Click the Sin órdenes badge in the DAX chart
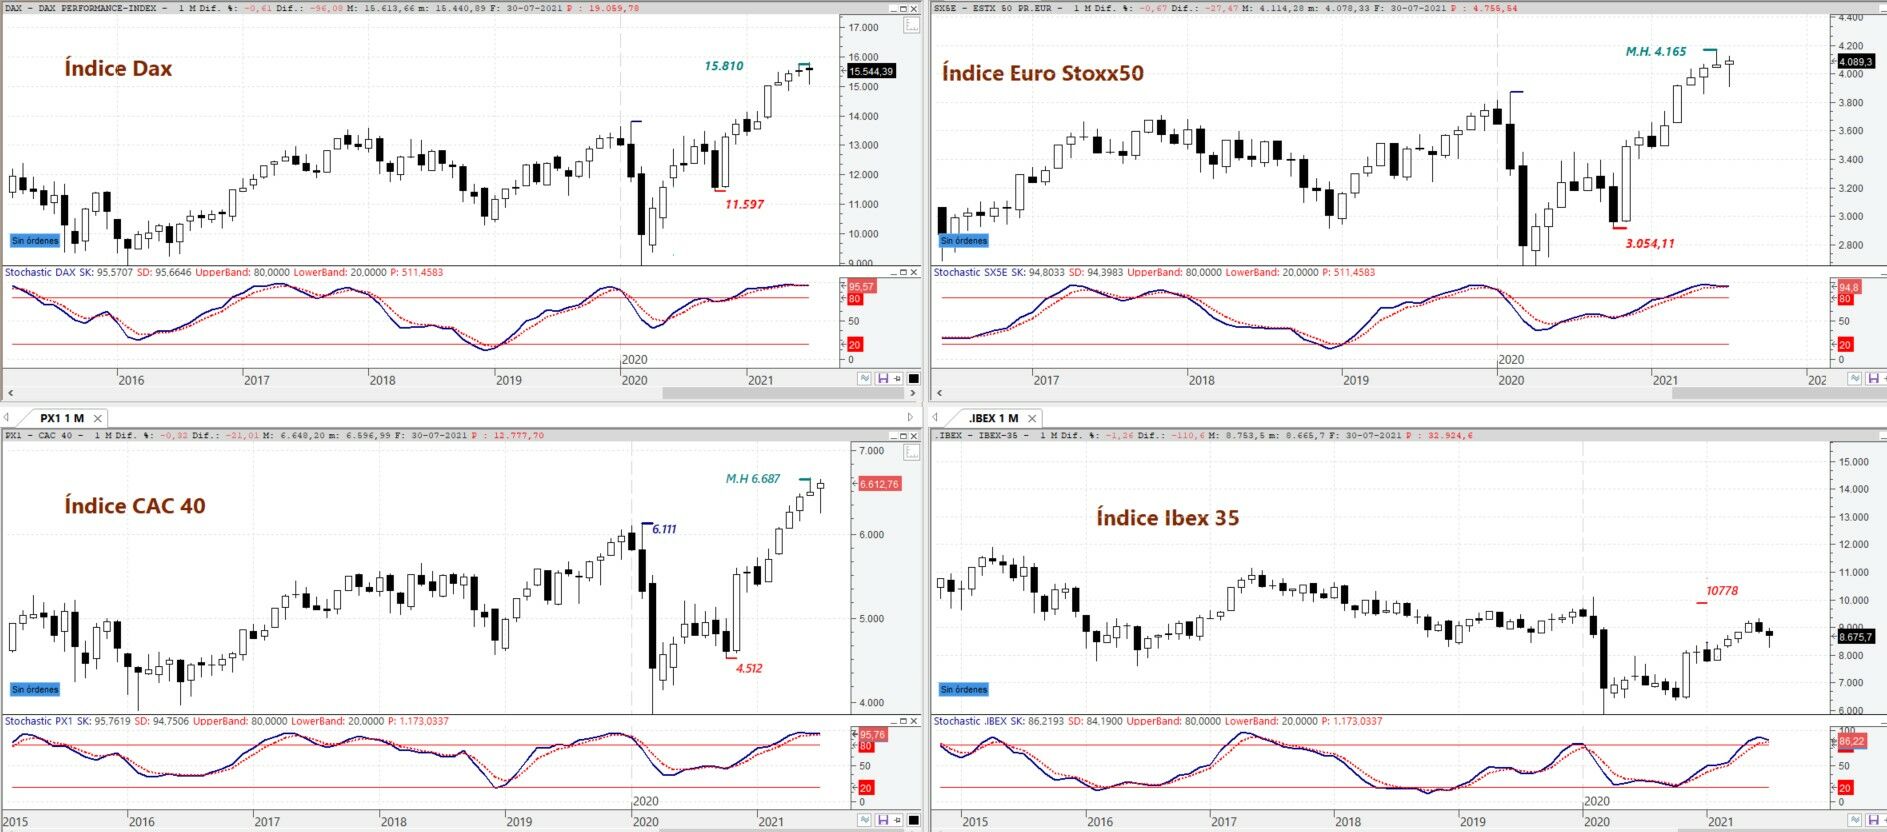This screenshot has width=1887, height=832. [35, 241]
